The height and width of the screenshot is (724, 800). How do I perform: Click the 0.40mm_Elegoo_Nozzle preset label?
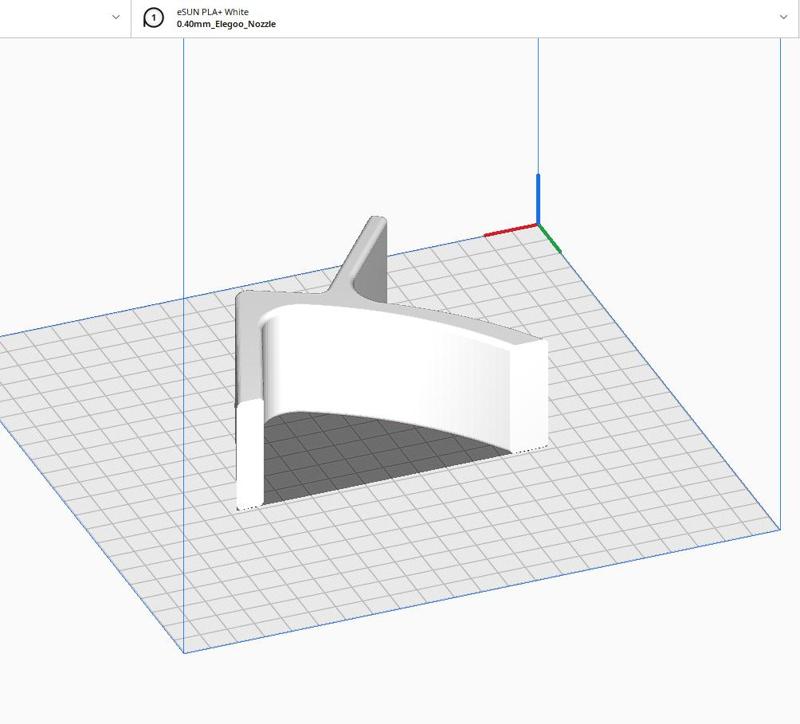click(x=226, y=24)
